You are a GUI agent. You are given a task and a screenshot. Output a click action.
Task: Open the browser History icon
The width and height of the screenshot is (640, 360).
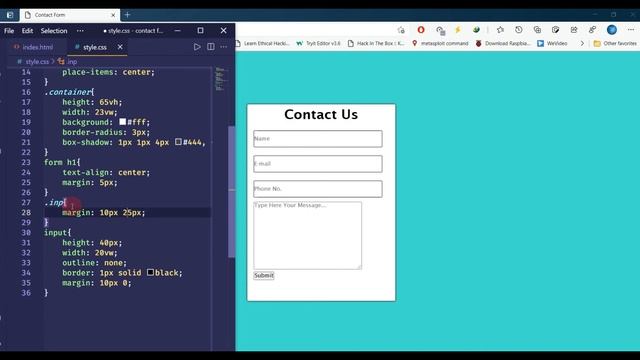(518, 30)
